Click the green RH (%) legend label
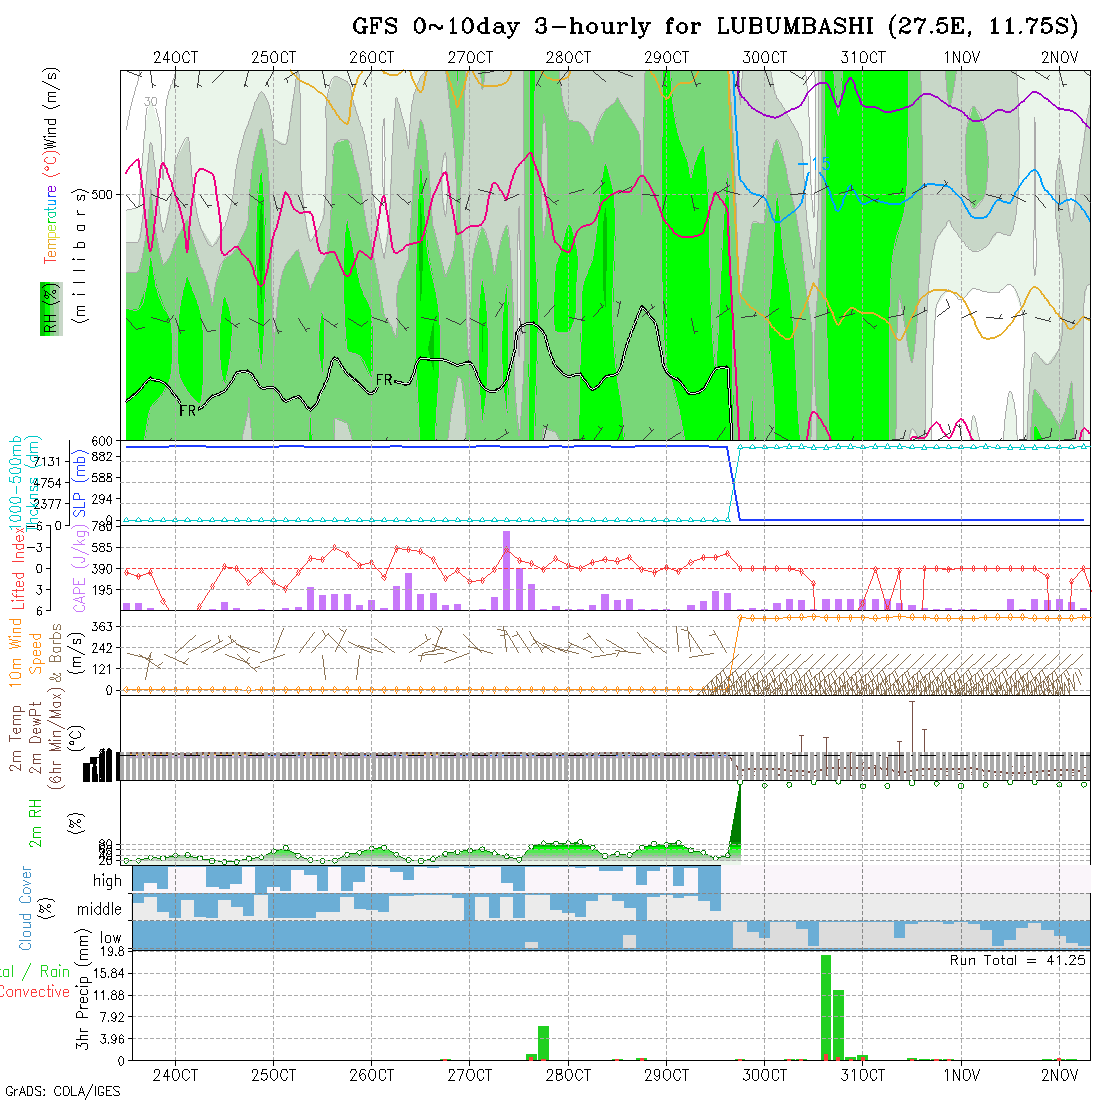The image size is (1100, 1100). coord(47,308)
